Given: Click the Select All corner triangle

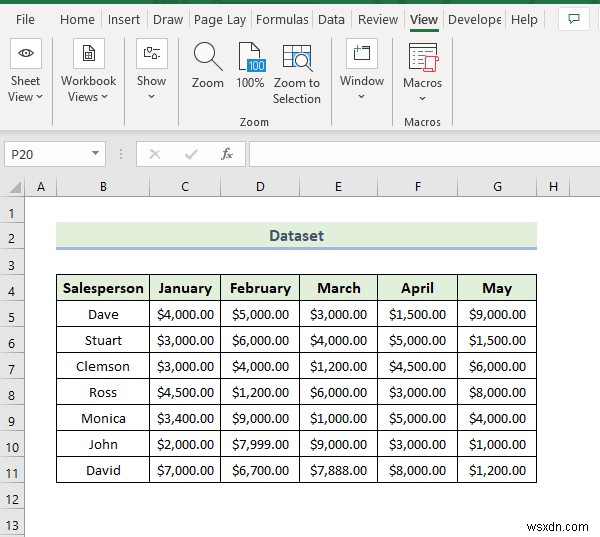Looking at the screenshot, I should pyautogui.click(x=15, y=187).
